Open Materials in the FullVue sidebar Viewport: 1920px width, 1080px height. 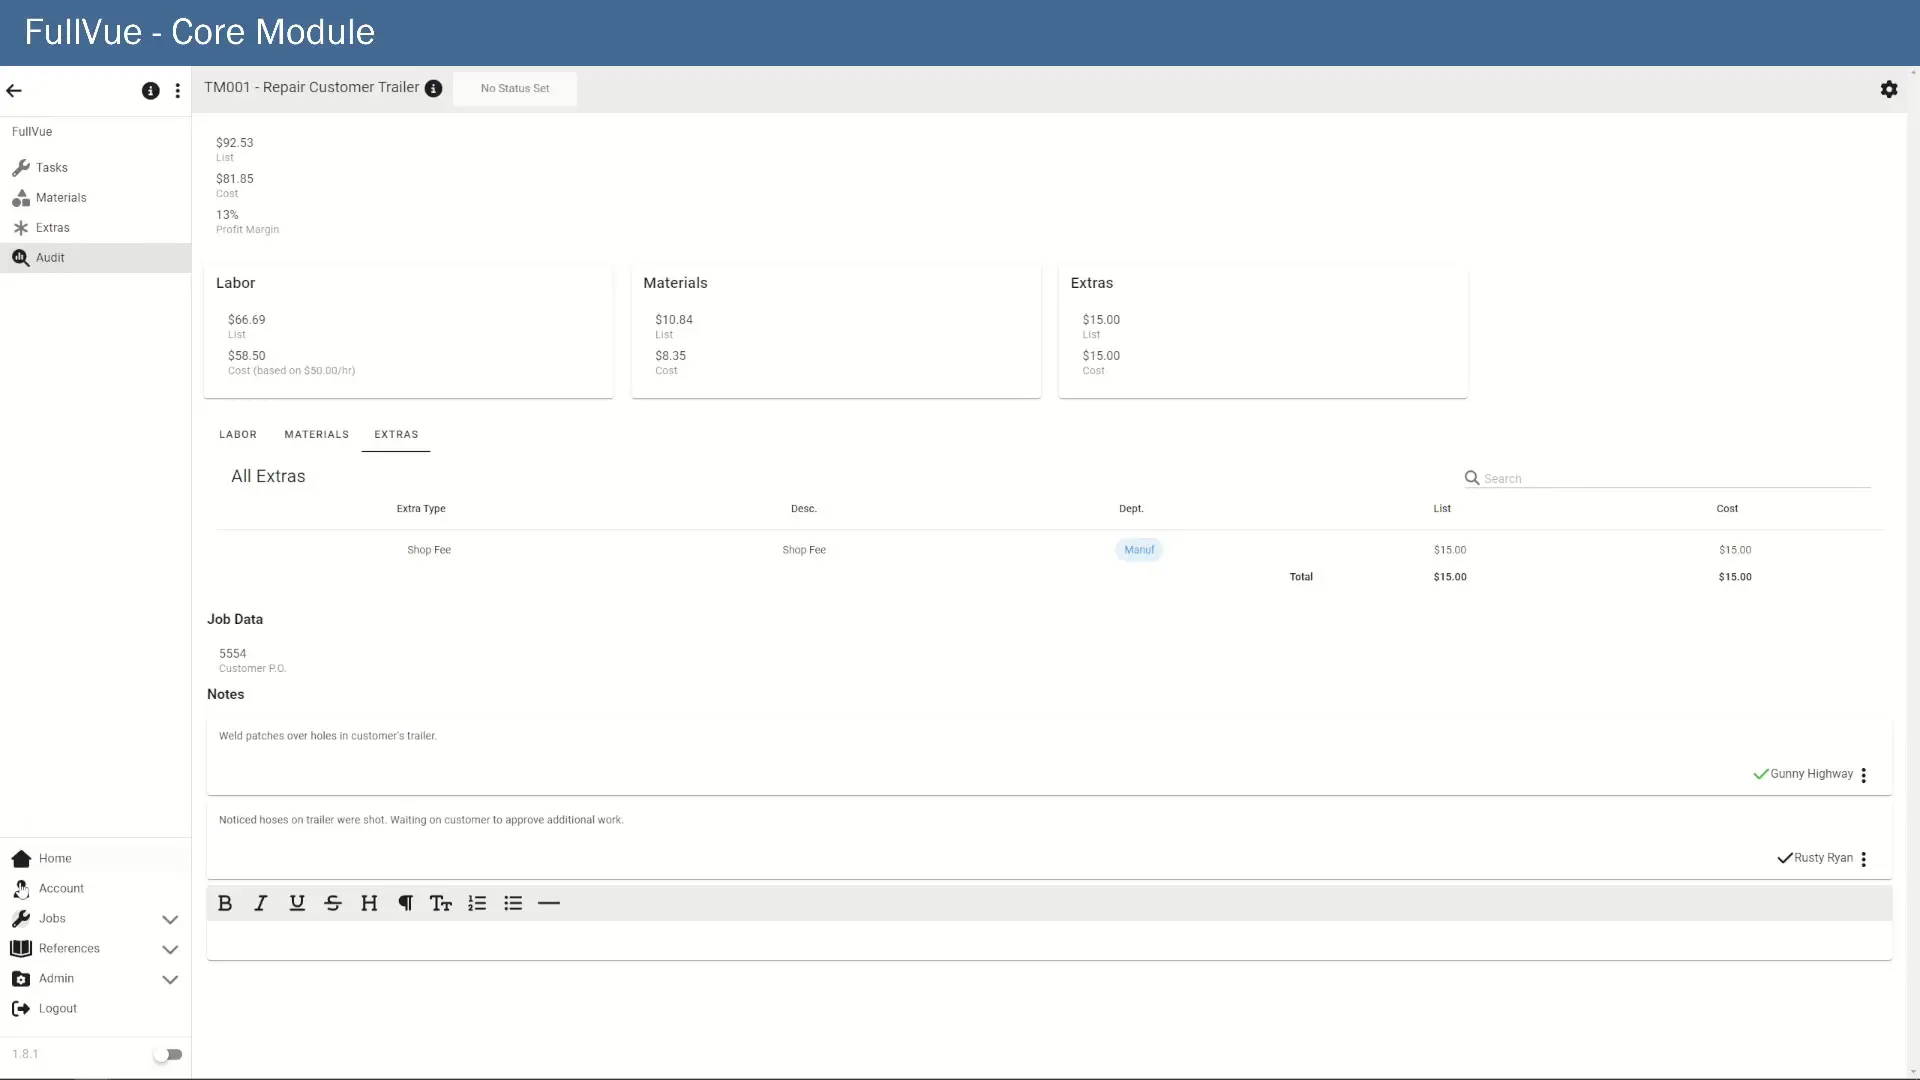click(x=95, y=198)
